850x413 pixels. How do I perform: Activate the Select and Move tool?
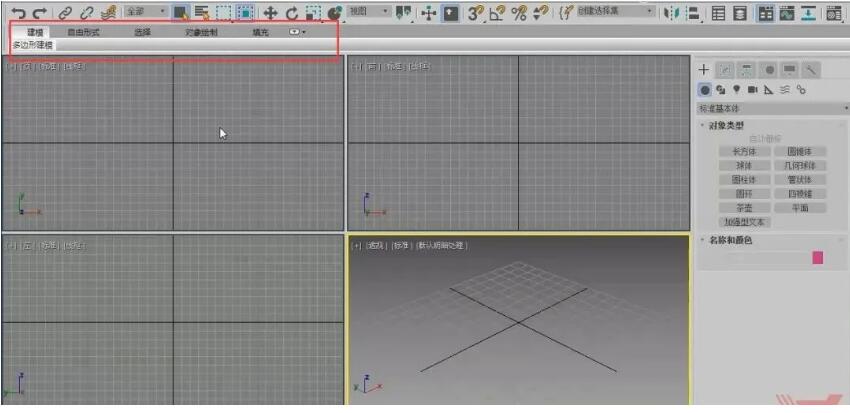point(270,13)
